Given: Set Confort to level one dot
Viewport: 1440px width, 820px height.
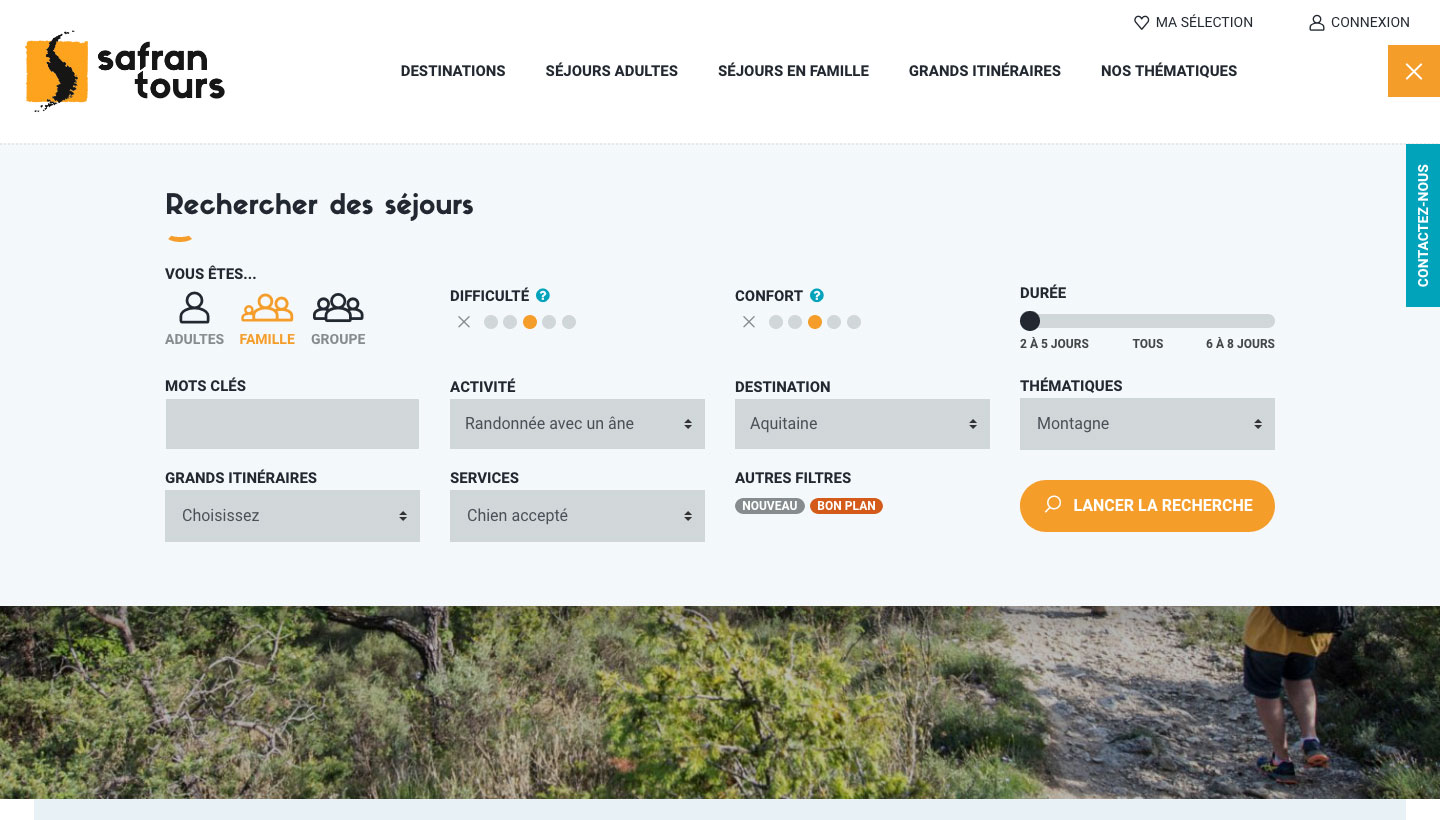Looking at the screenshot, I should pyautogui.click(x=776, y=322).
